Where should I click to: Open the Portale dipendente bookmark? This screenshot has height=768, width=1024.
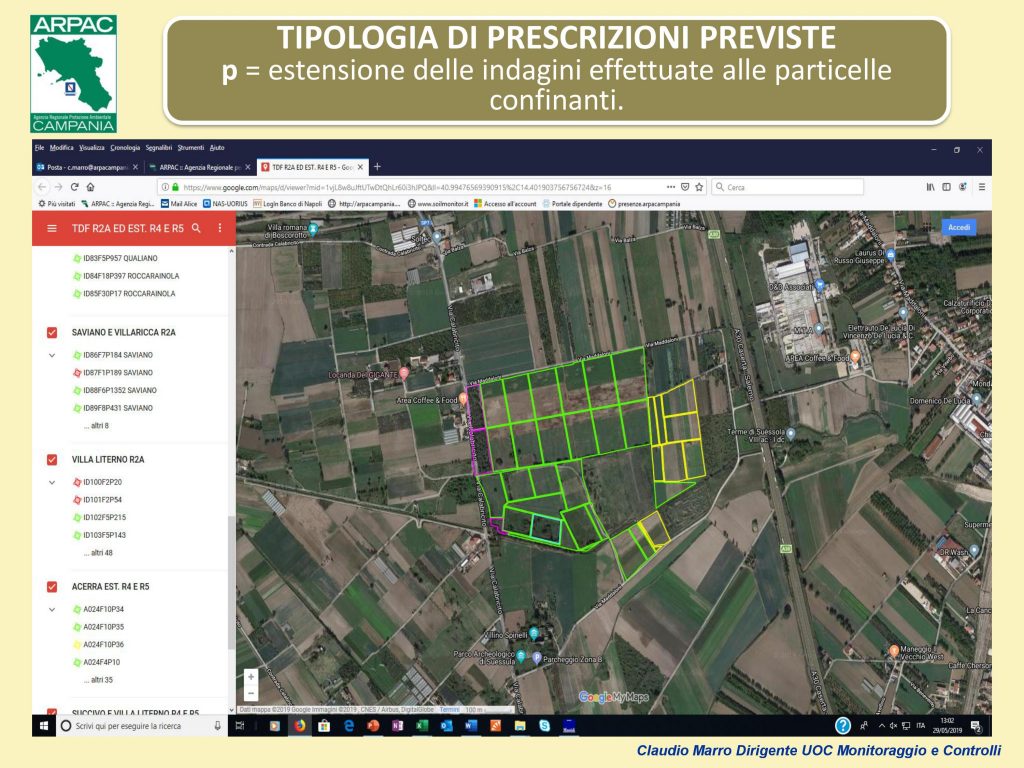(572, 204)
